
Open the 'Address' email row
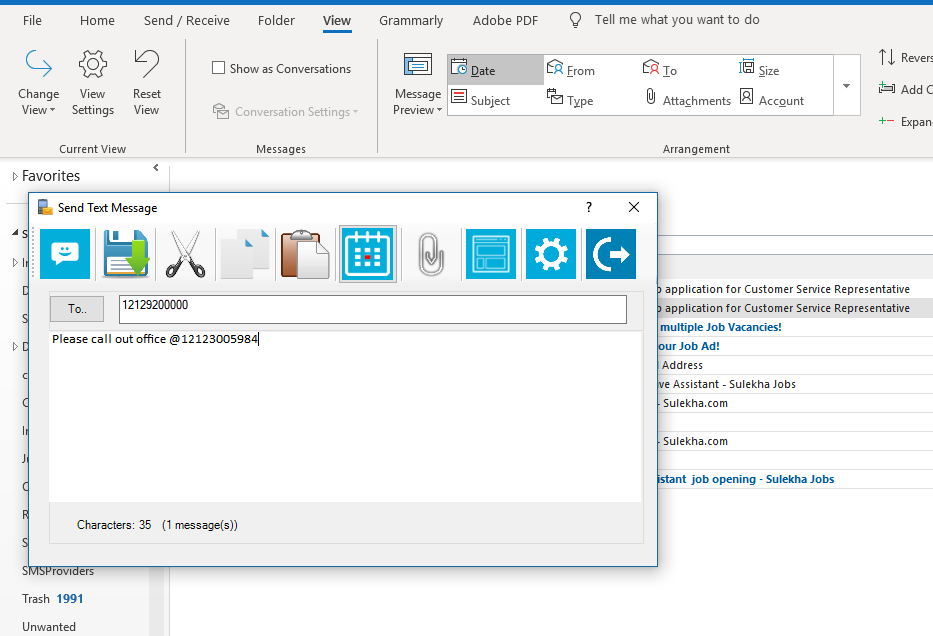click(x=795, y=365)
